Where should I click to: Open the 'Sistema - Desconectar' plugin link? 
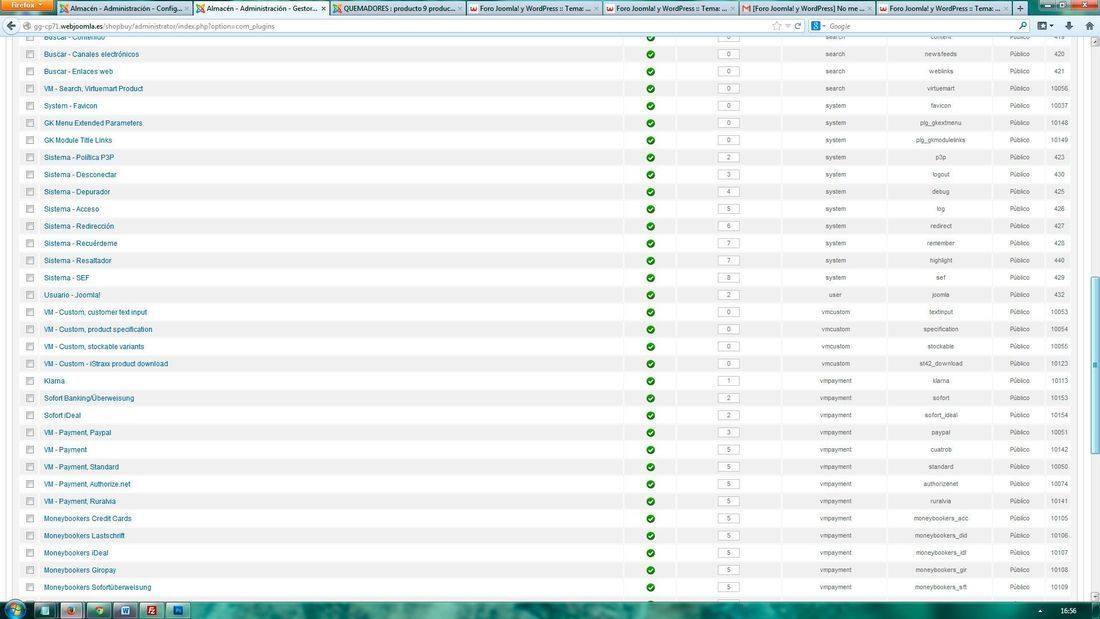click(x=80, y=175)
